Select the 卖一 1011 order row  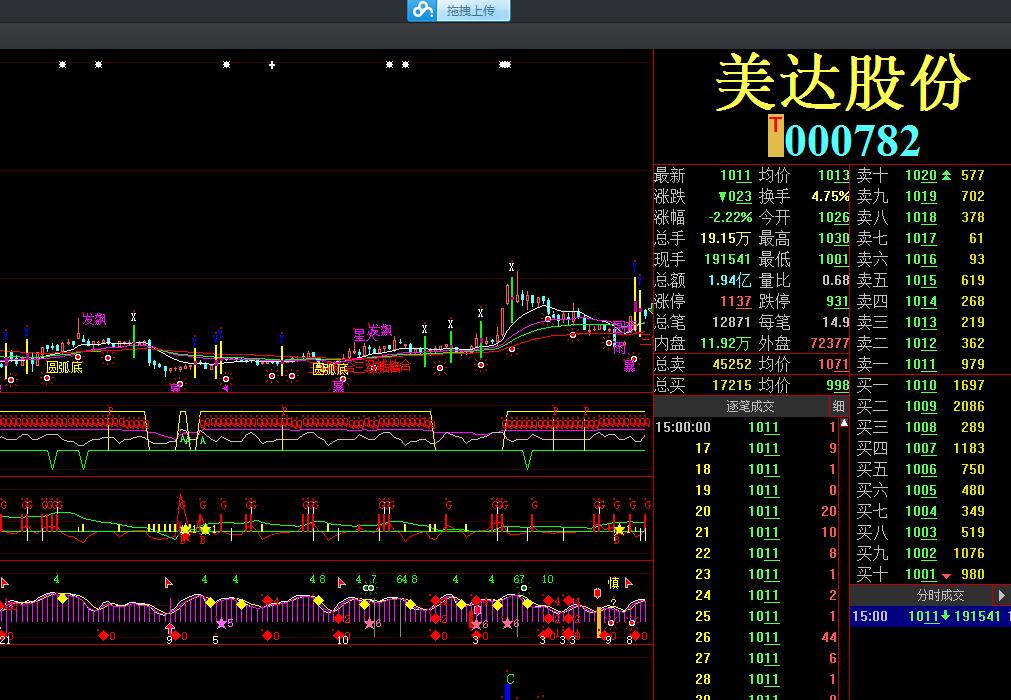coord(921,364)
